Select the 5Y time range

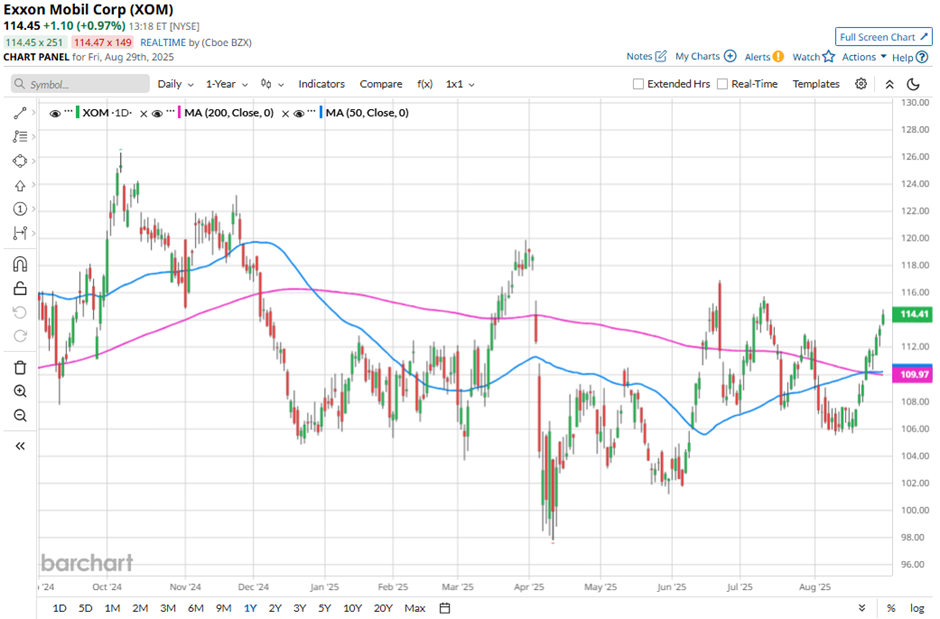coord(324,608)
